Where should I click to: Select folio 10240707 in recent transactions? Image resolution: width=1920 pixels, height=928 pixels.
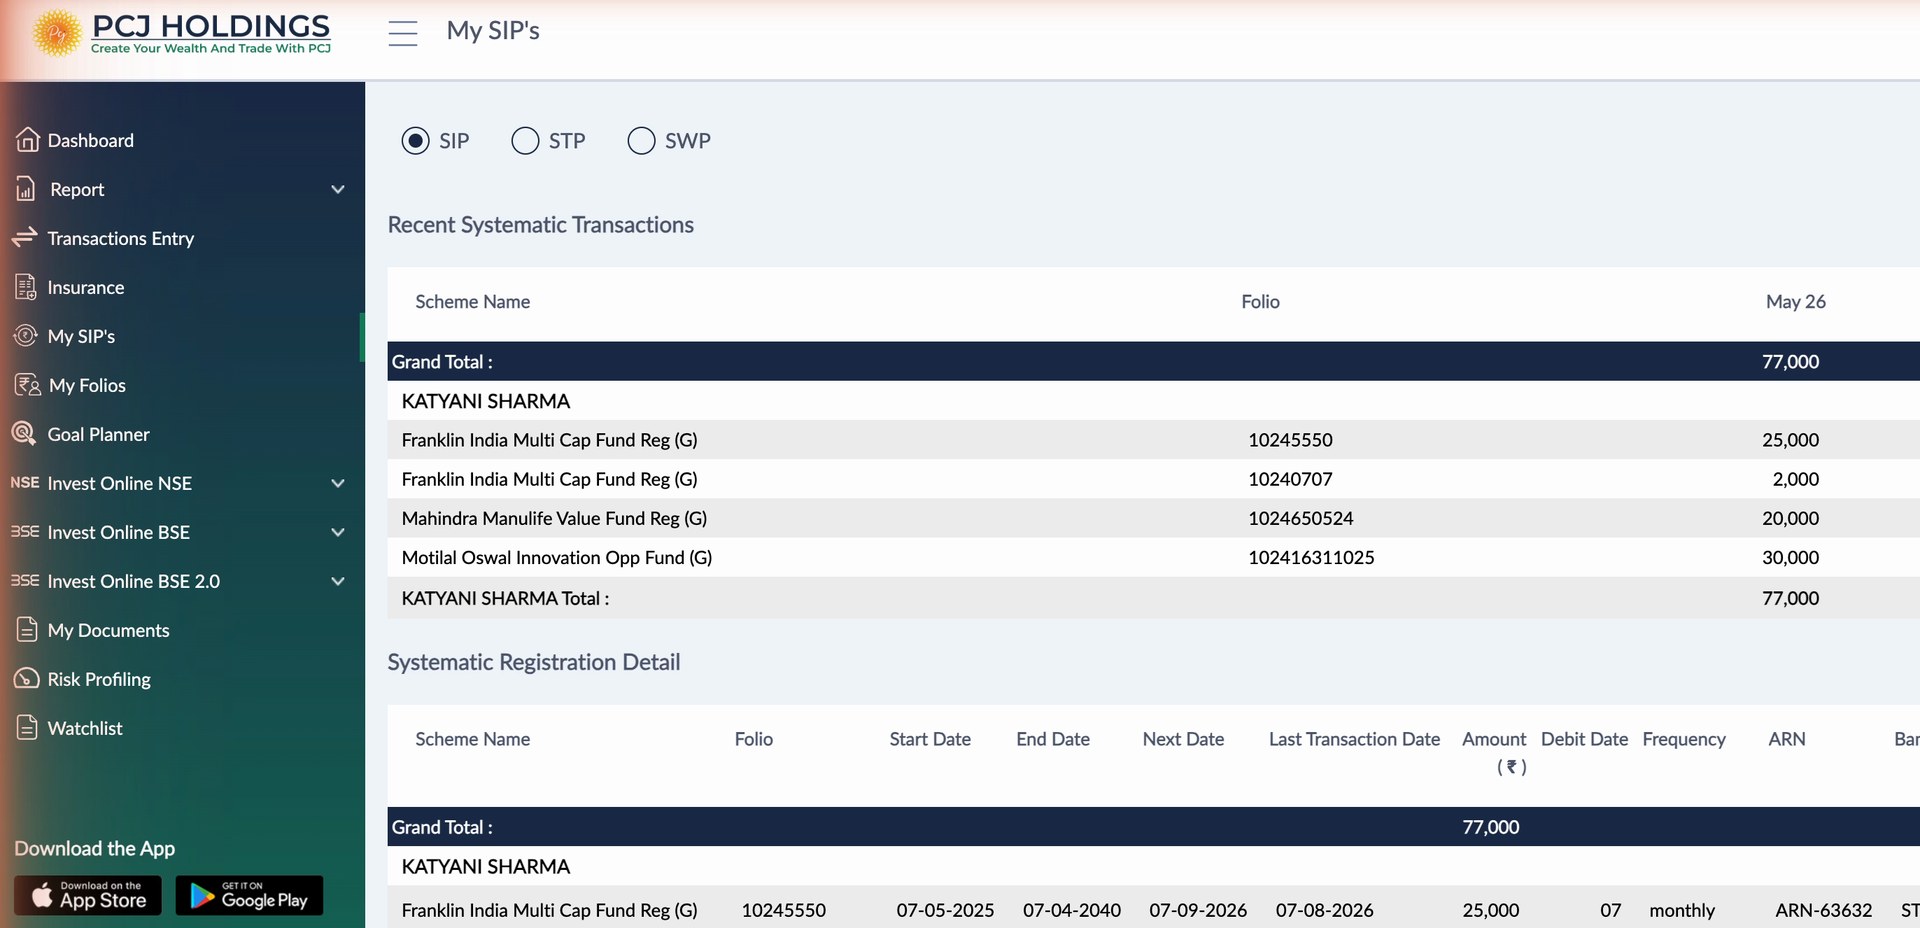coord(1290,479)
